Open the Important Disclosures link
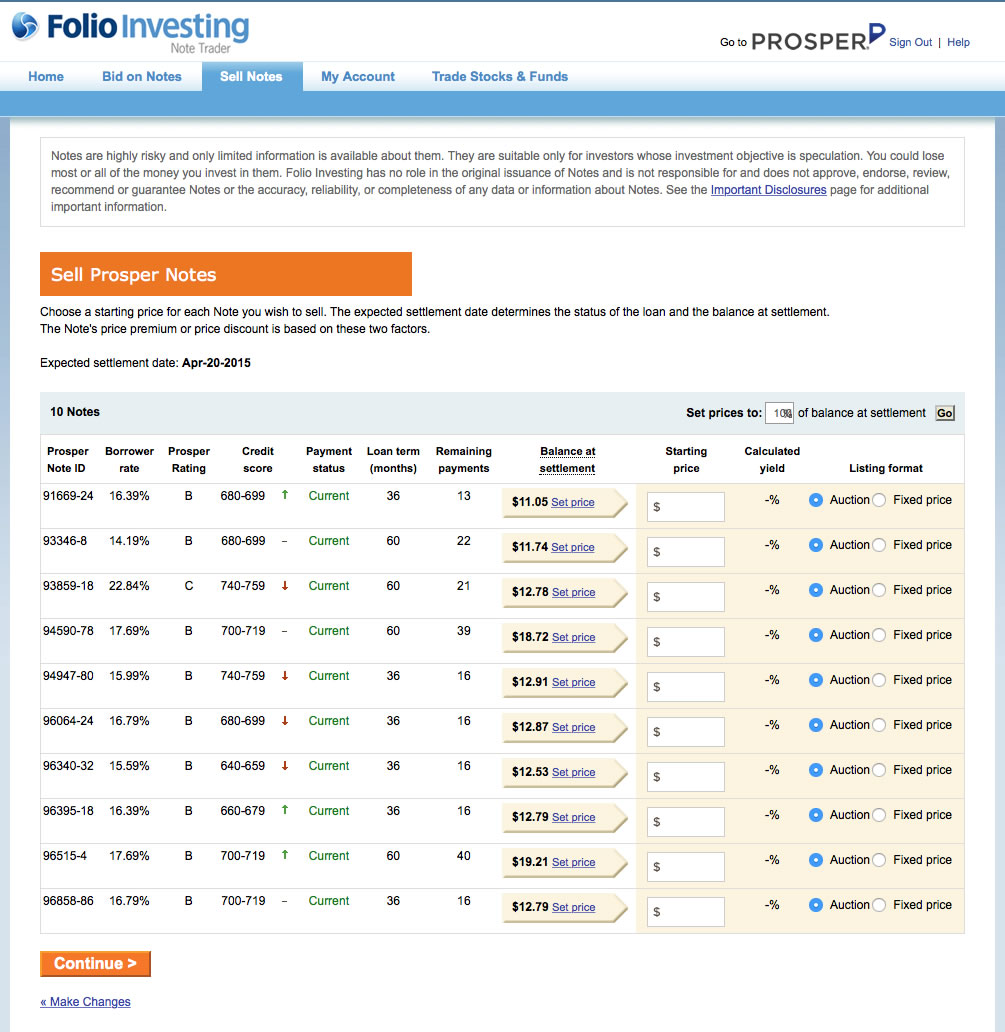 pos(768,190)
